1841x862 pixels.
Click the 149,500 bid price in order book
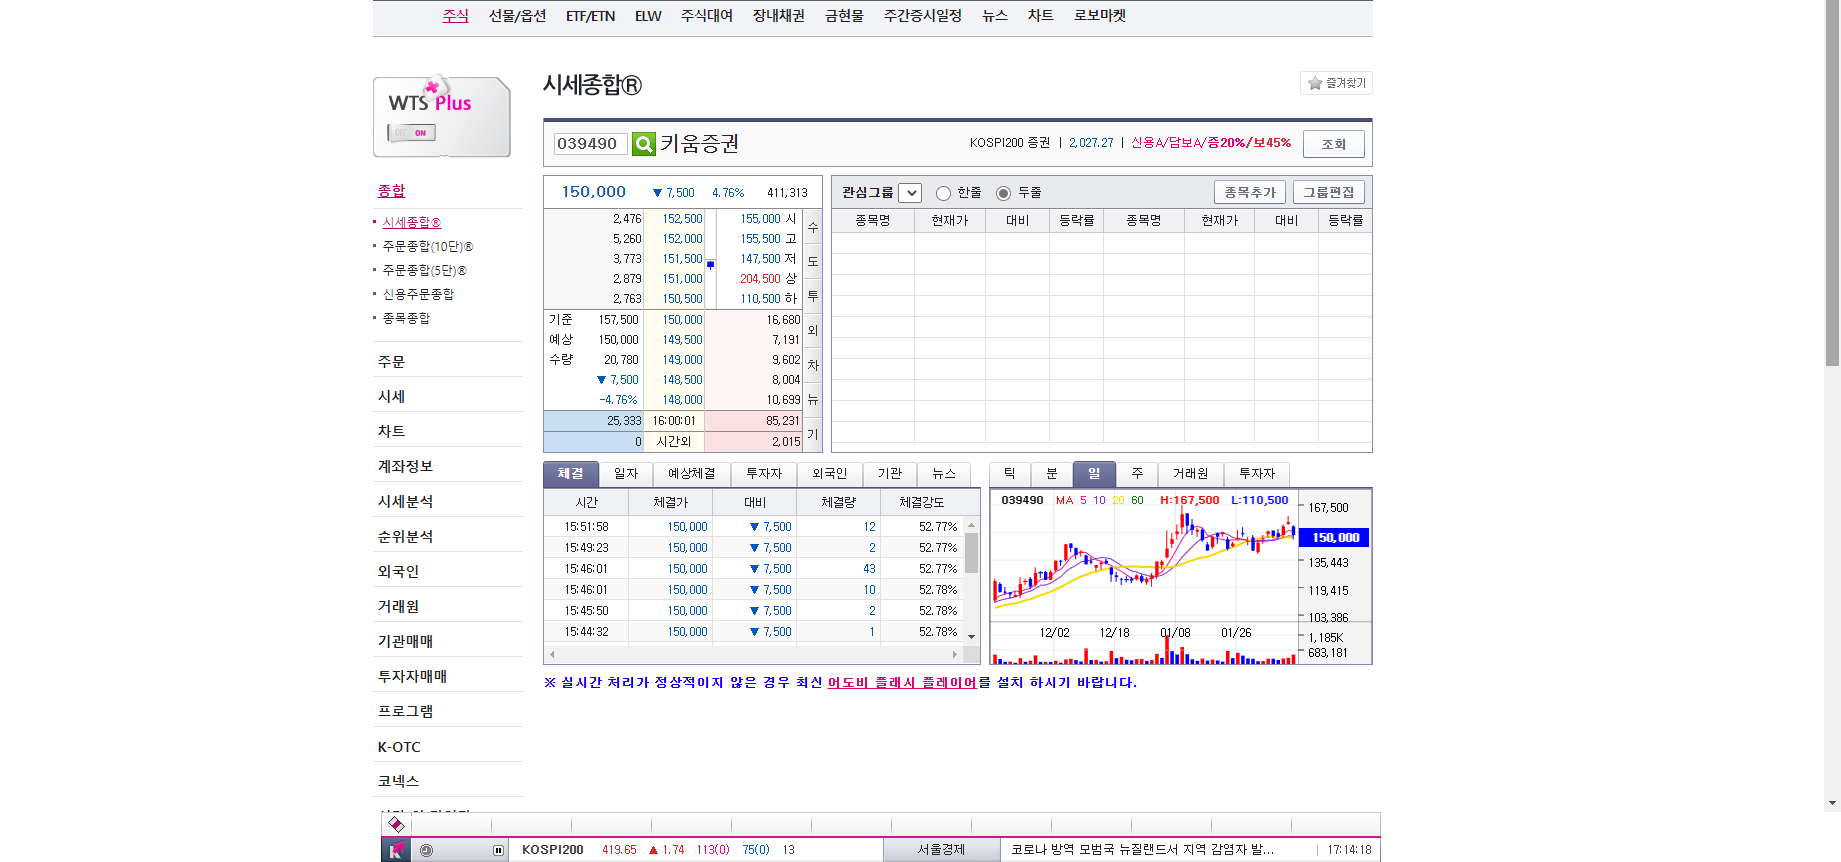click(x=682, y=340)
